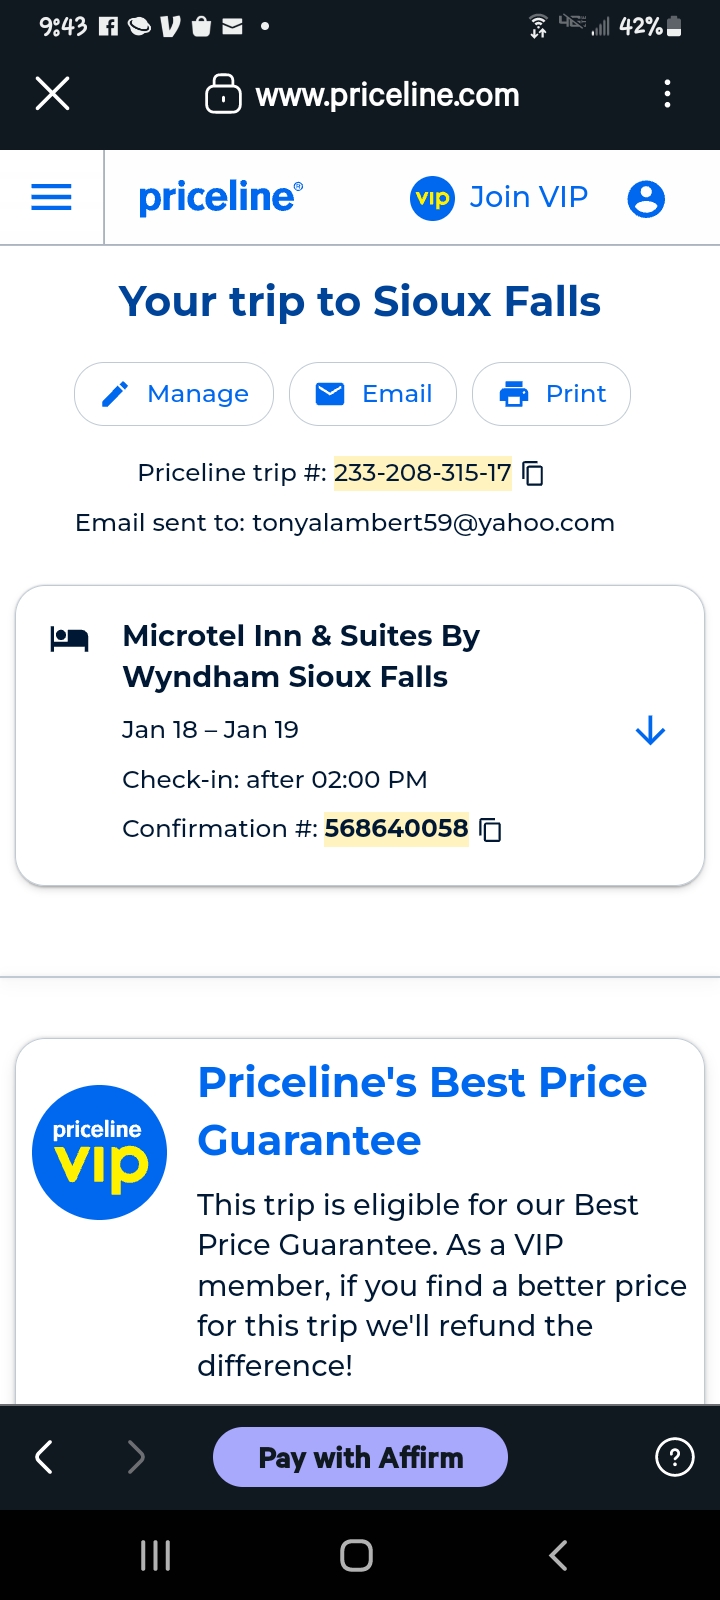Copy the Priceline trip number

click(534, 473)
